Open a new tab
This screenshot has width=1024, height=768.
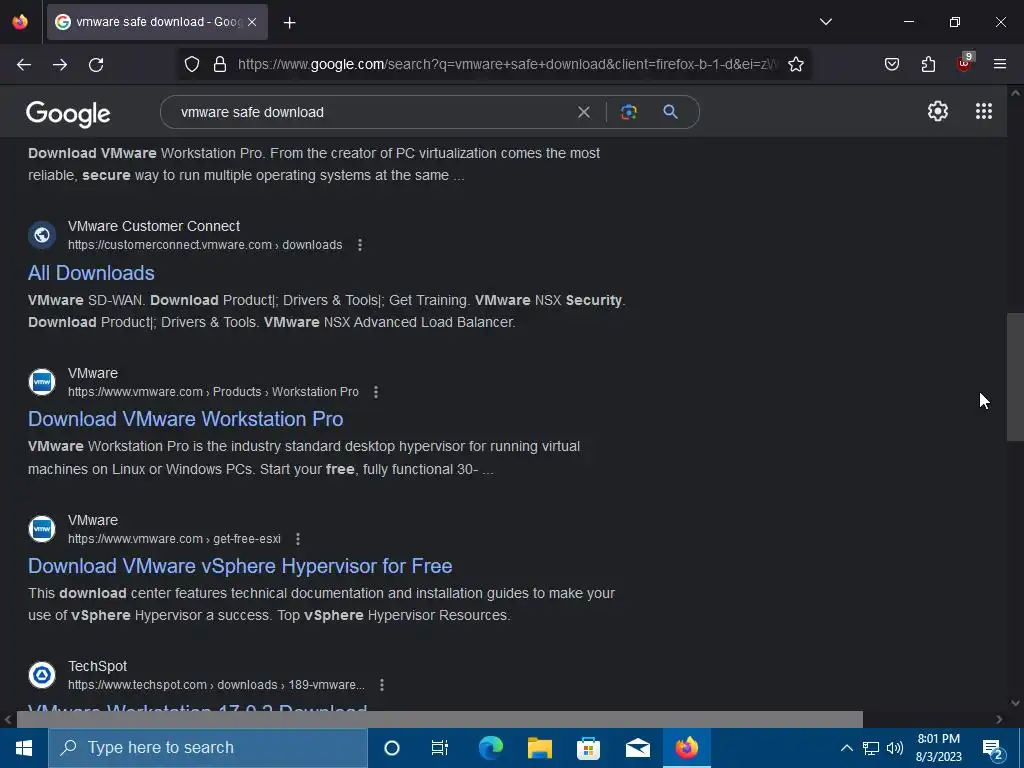pos(289,23)
